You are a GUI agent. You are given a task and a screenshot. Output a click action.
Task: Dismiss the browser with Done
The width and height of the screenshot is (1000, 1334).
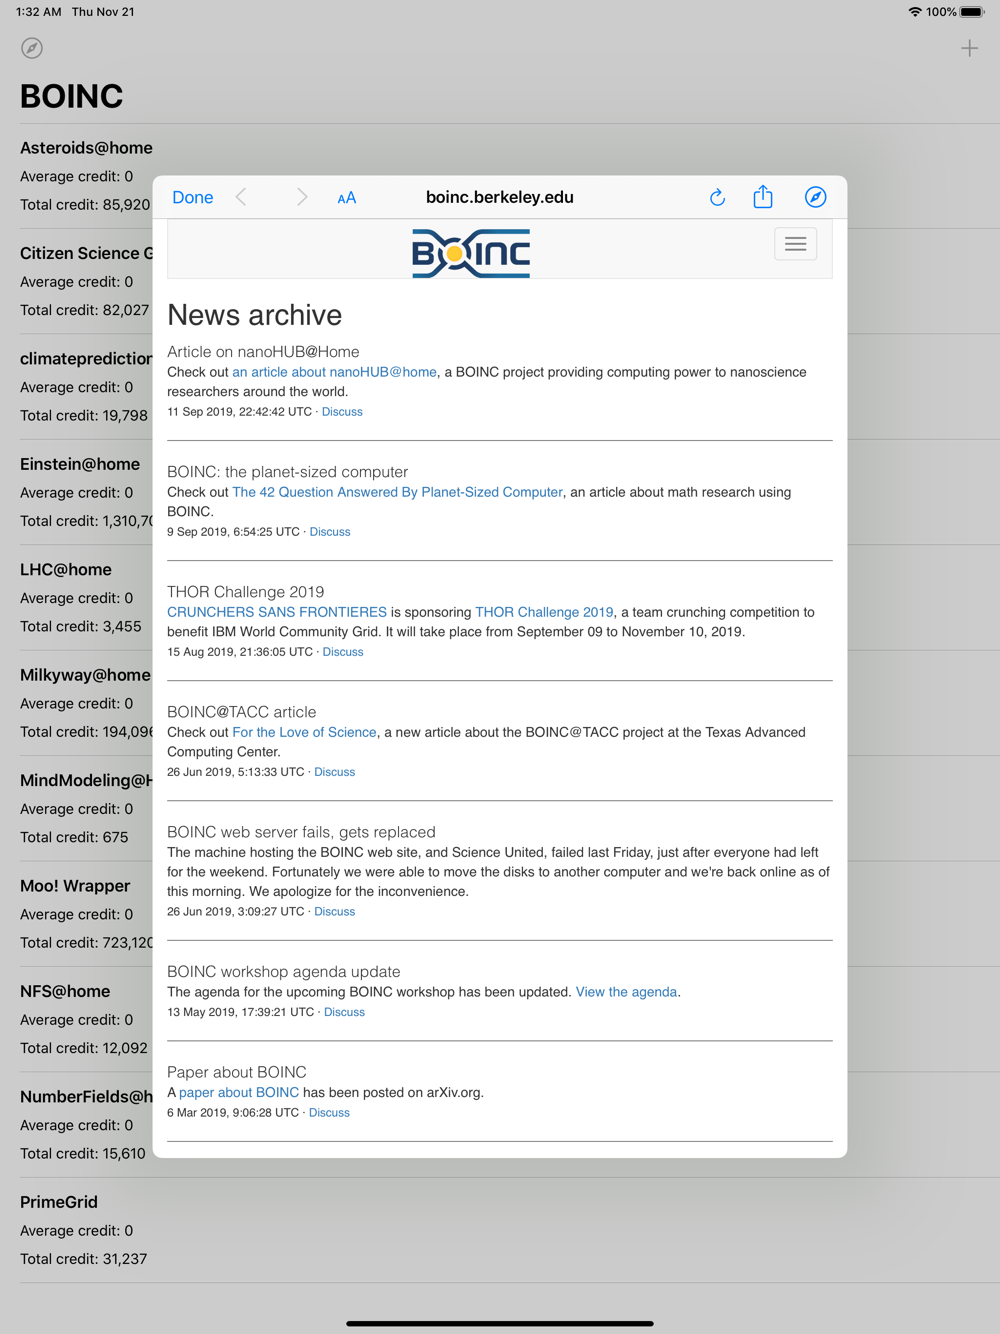coord(193,197)
